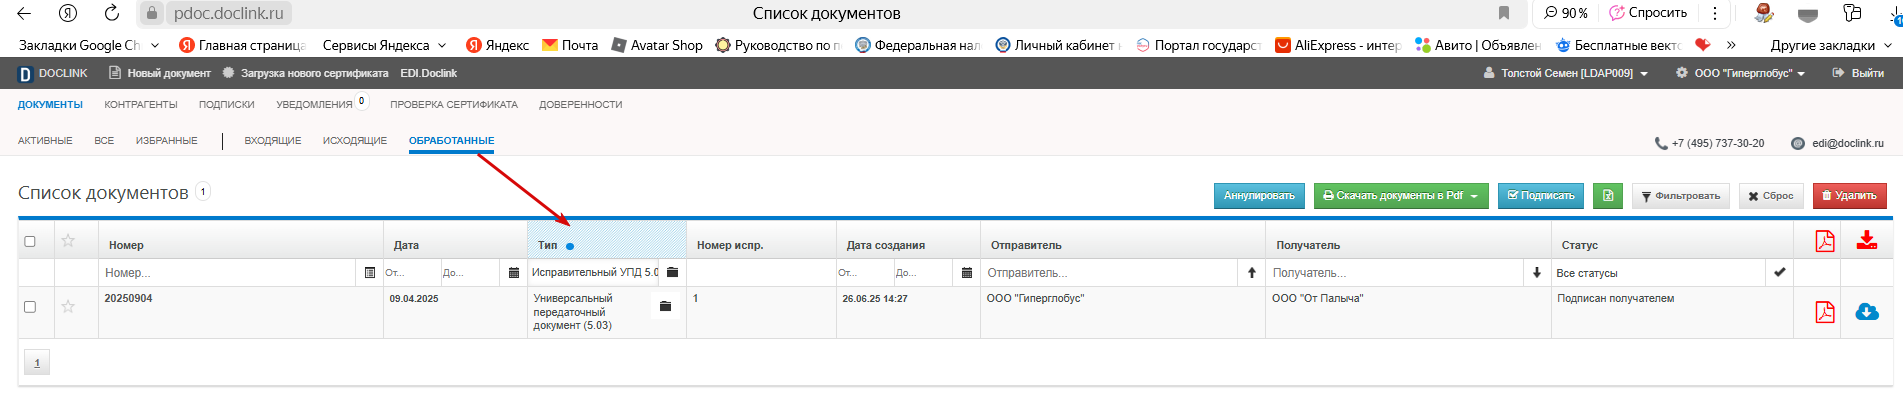
Task: Switch to the Входящие tab
Action: [x=273, y=141]
